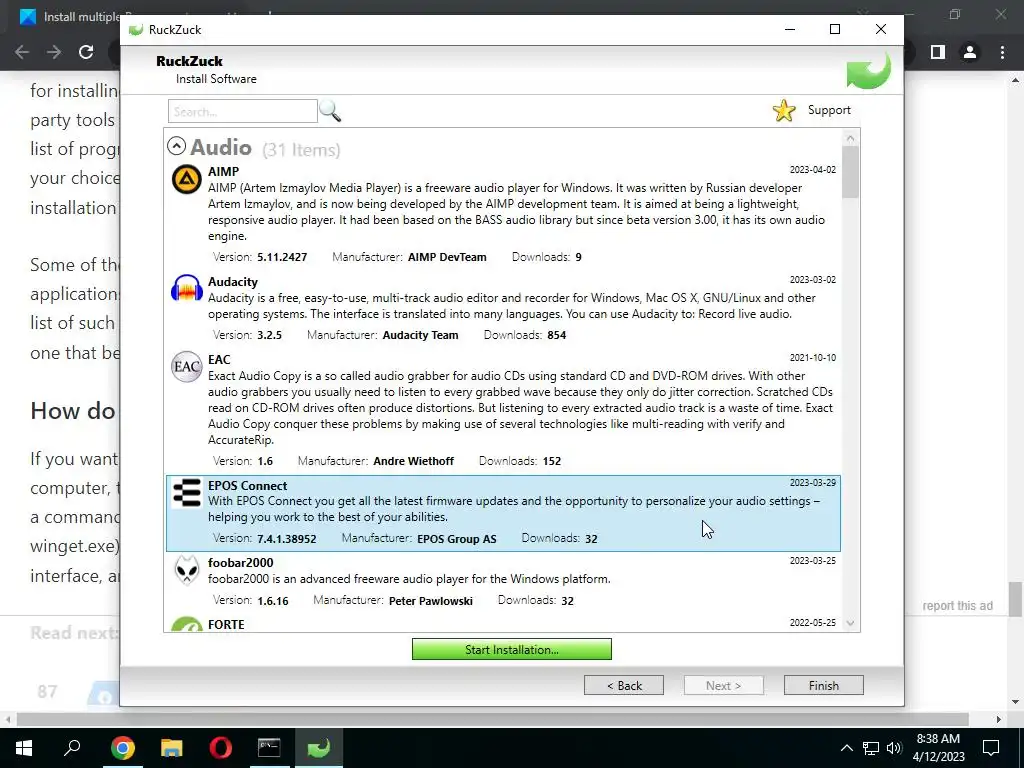Screen dimensions: 1024x768
Task: Click the software list scroll-up arrow
Action: [x=850, y=138]
